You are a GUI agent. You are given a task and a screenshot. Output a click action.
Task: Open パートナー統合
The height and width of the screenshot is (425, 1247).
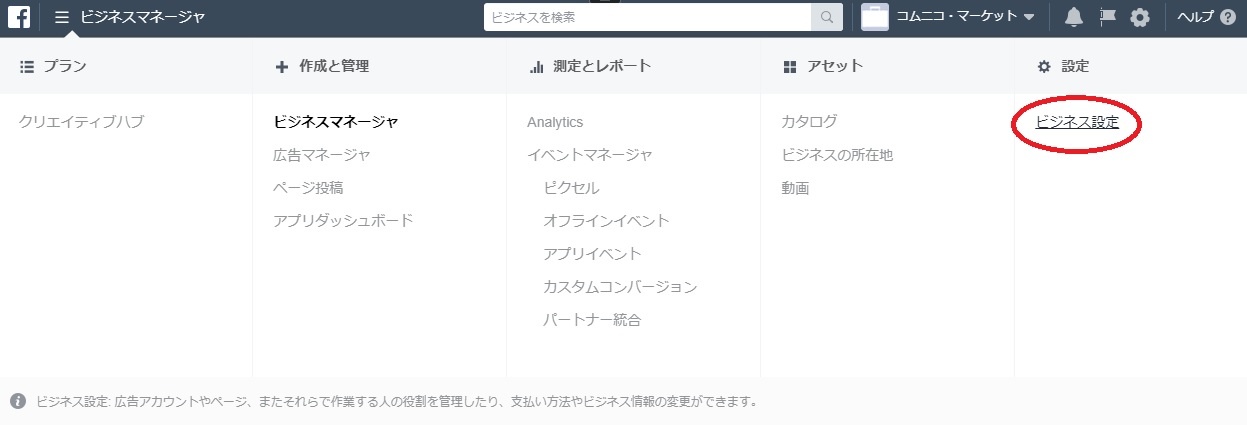click(x=593, y=320)
